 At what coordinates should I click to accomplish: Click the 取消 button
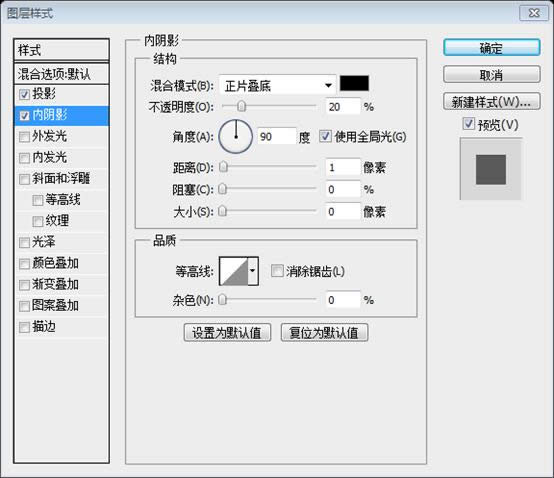(x=491, y=75)
